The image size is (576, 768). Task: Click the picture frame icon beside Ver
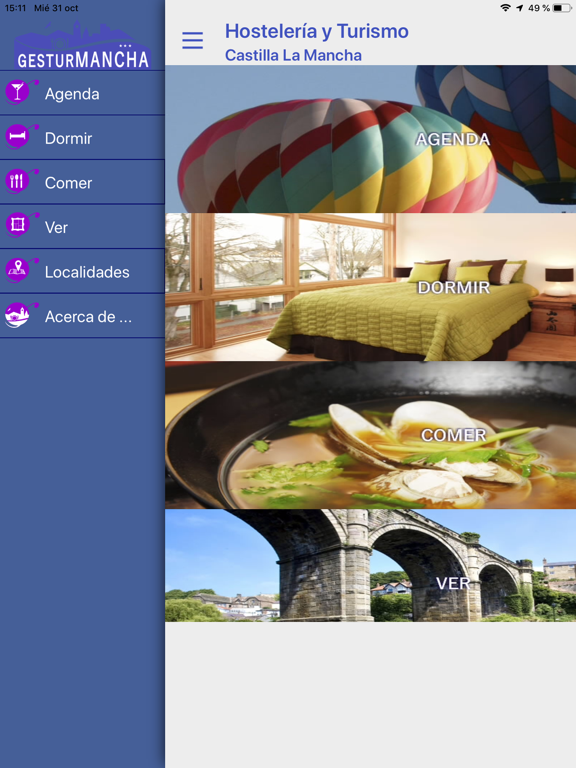(x=21, y=225)
